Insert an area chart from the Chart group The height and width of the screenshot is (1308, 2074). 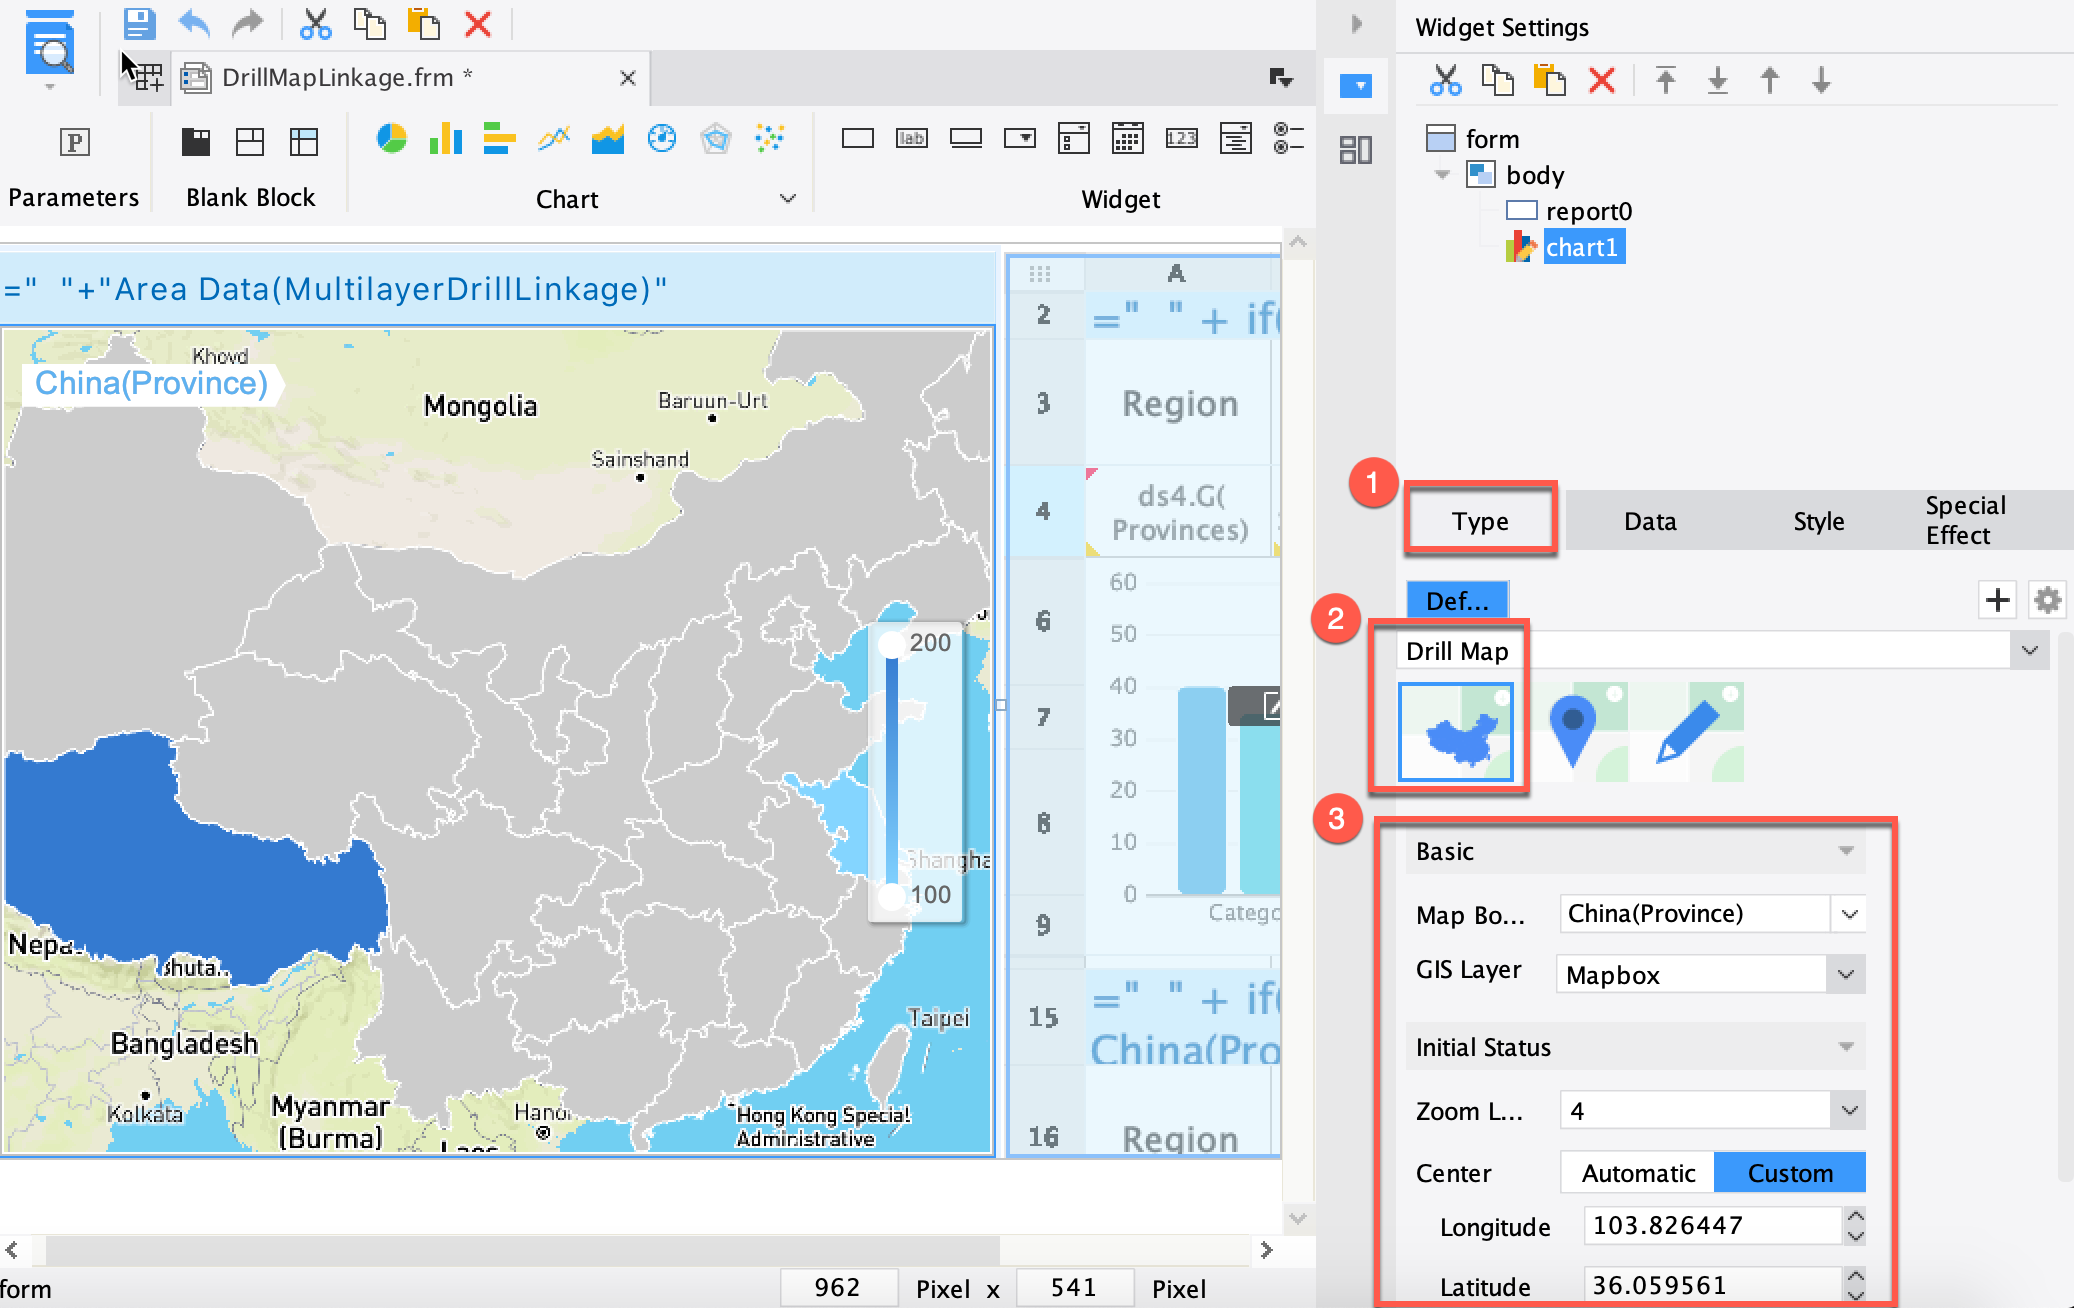coord(607,138)
